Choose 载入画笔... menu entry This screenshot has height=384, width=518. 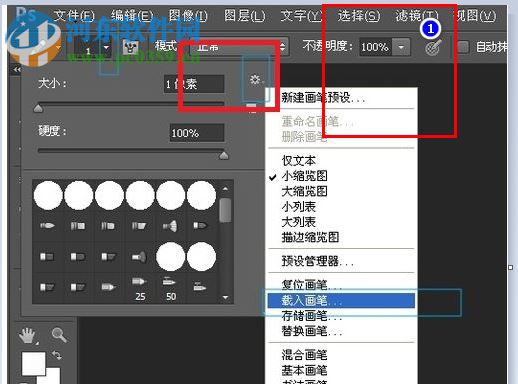tap(341, 300)
